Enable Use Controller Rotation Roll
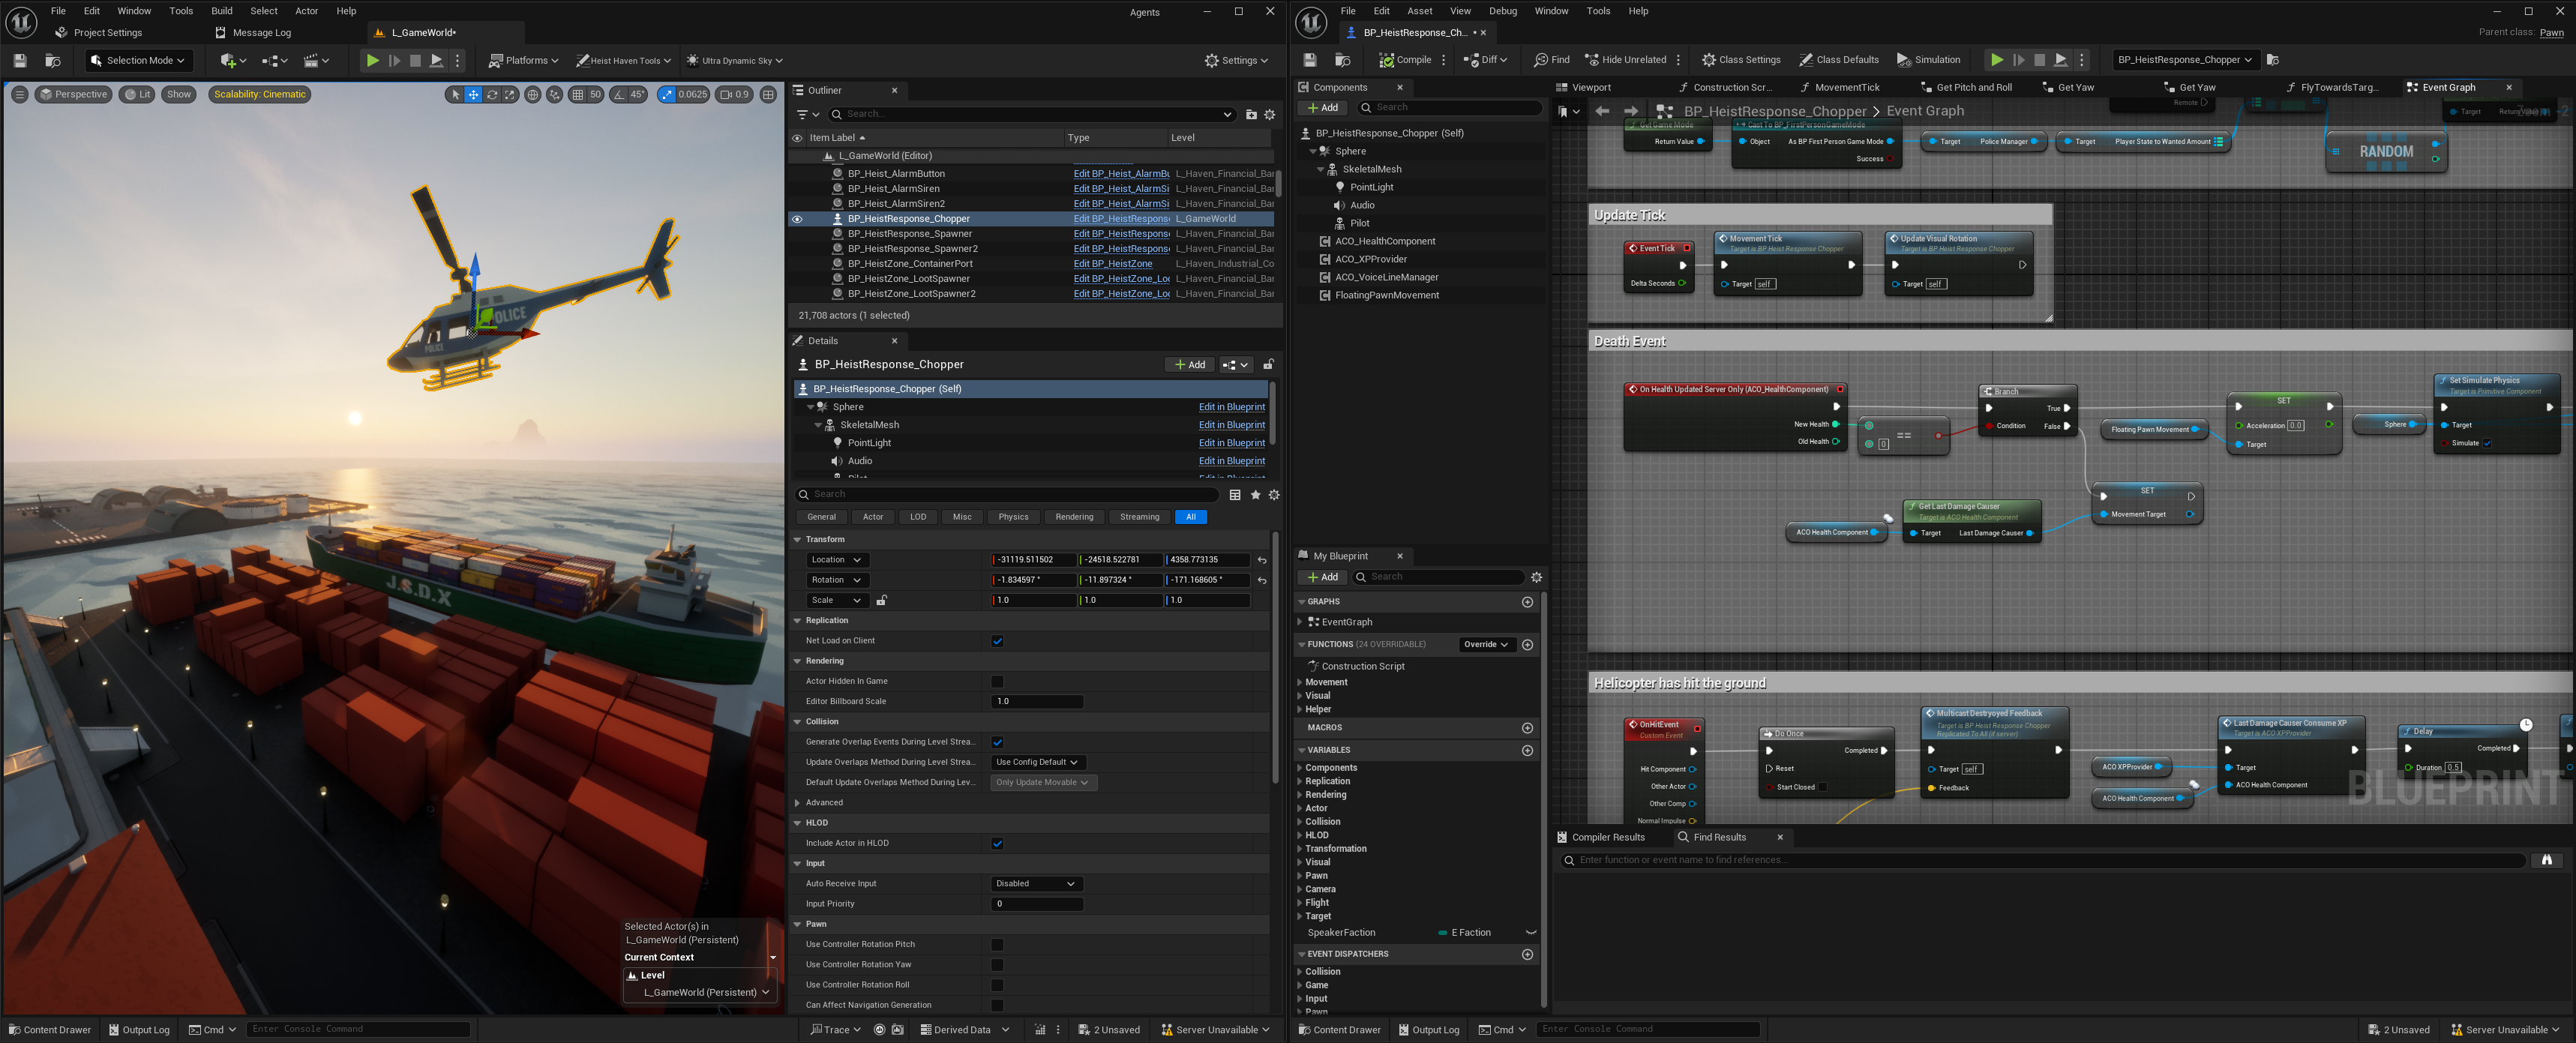The image size is (2576, 1043). [x=997, y=985]
